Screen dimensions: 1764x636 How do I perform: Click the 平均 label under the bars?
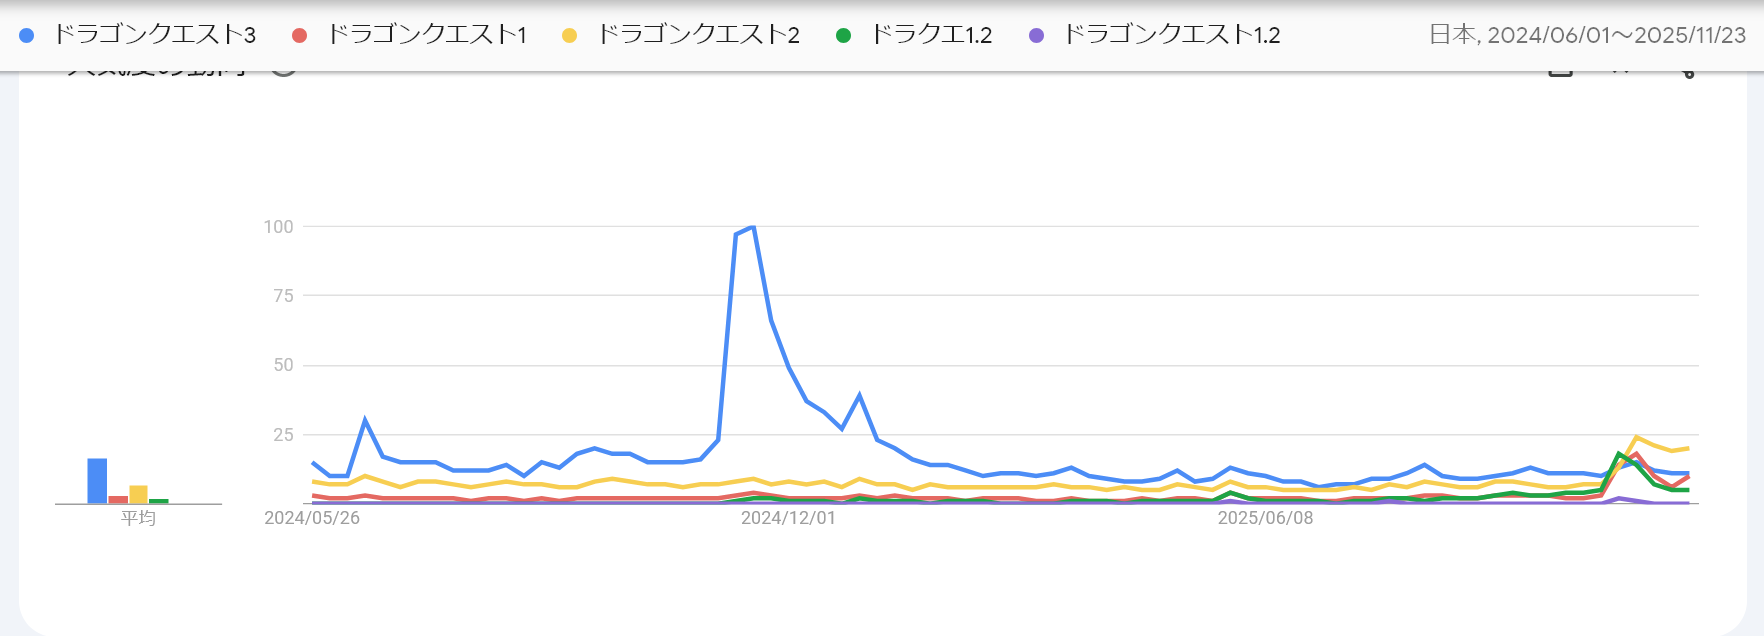point(138,518)
